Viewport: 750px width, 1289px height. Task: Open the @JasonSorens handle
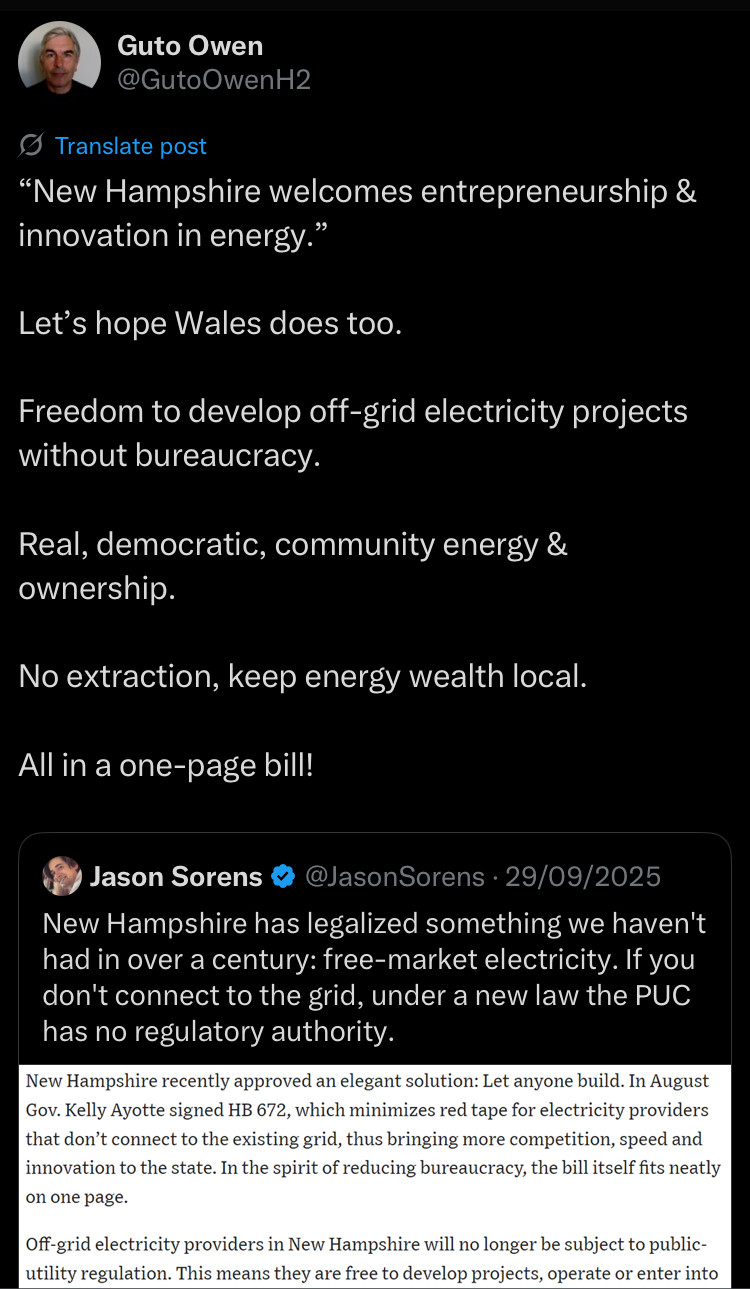(393, 877)
